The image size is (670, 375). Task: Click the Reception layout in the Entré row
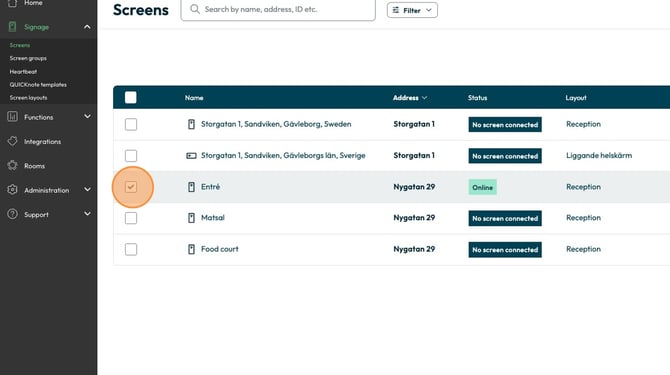[x=583, y=187]
